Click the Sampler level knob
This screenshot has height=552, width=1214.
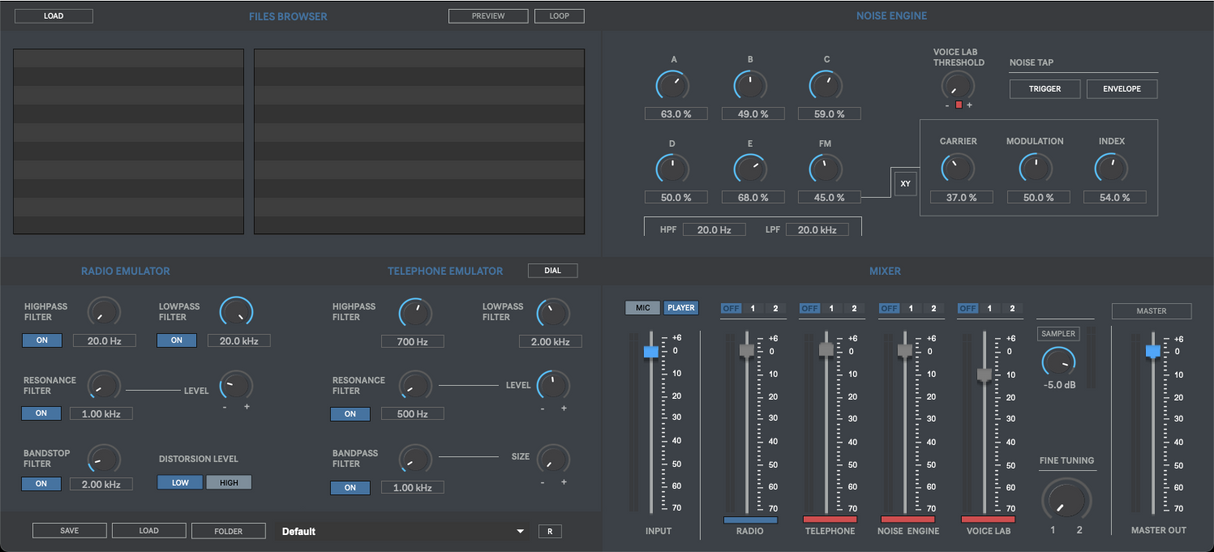click(x=1058, y=362)
